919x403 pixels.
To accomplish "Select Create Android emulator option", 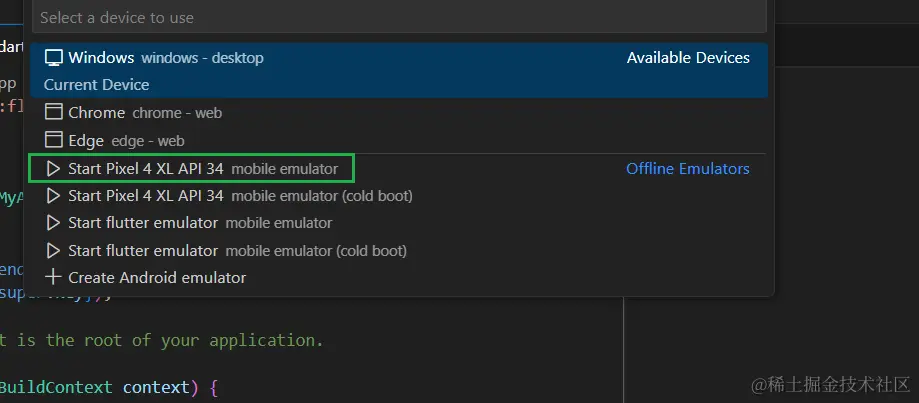I will point(399,278).
